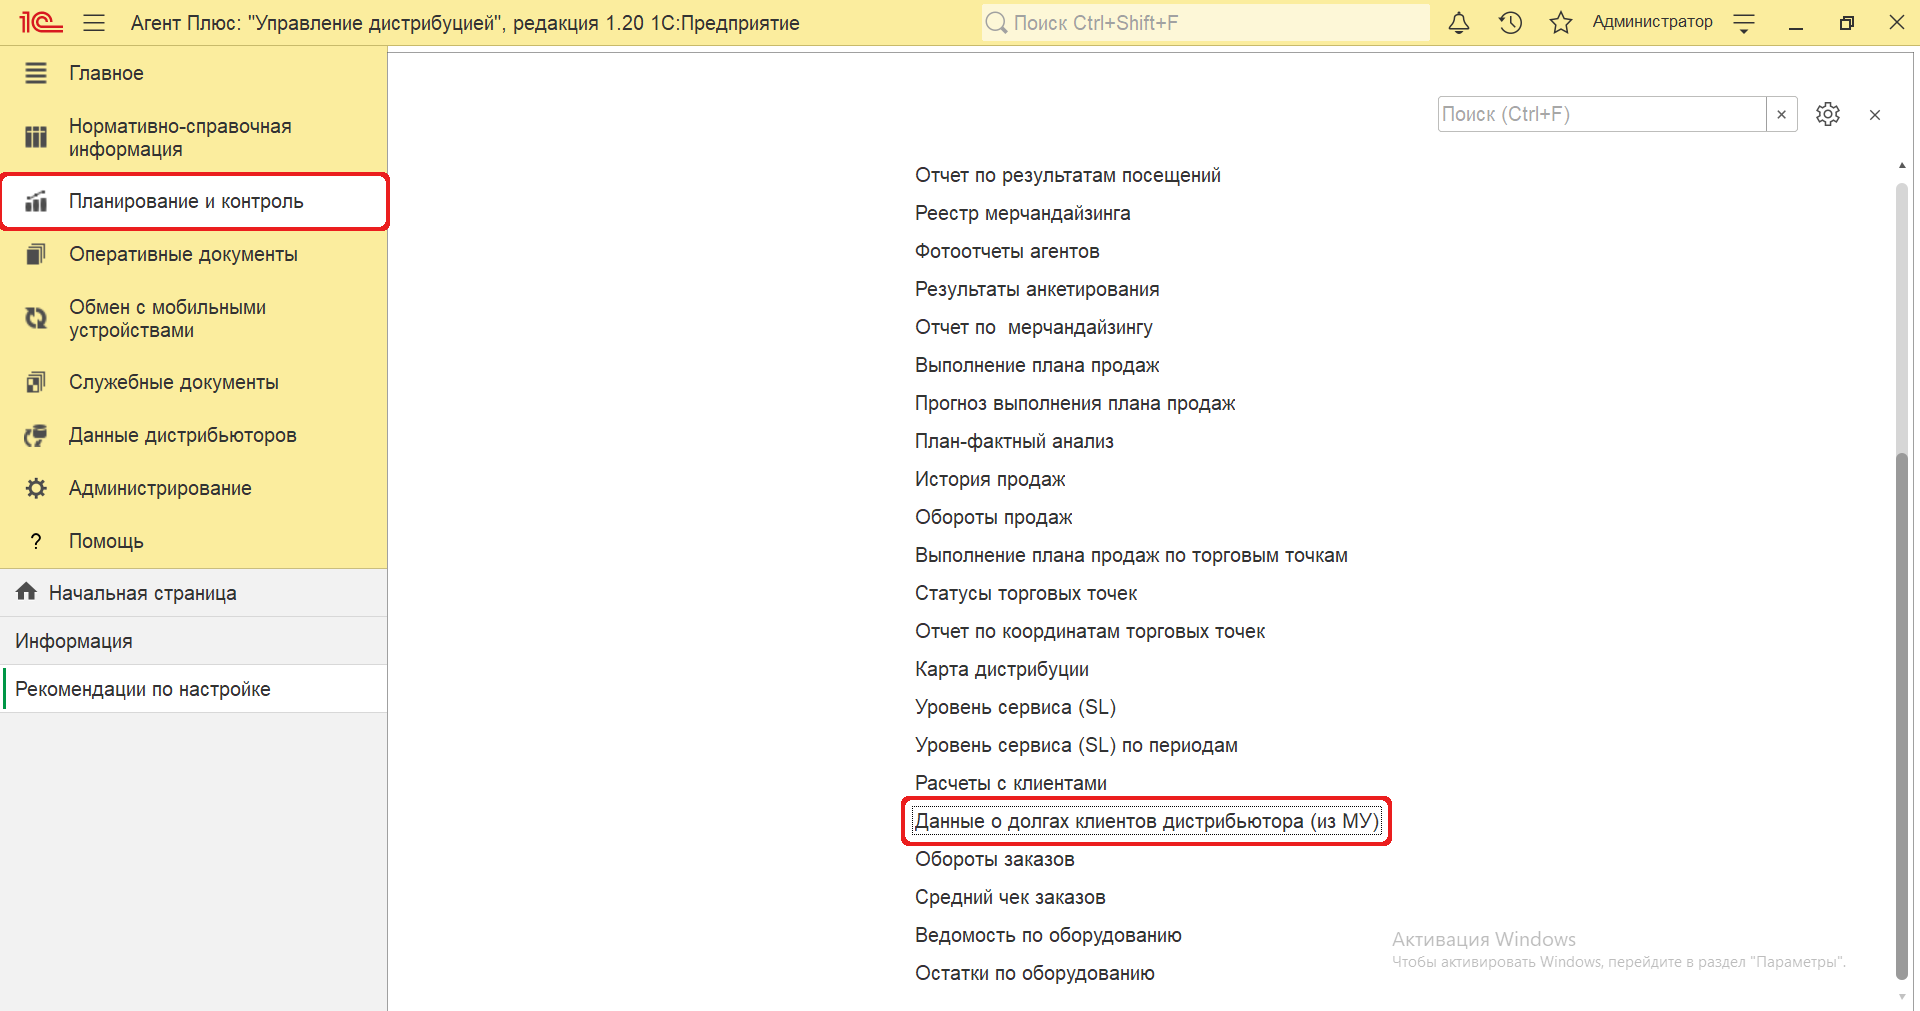Click the vertical scrollbar thumb
This screenshot has height=1011, width=1920.
(x=1902, y=716)
